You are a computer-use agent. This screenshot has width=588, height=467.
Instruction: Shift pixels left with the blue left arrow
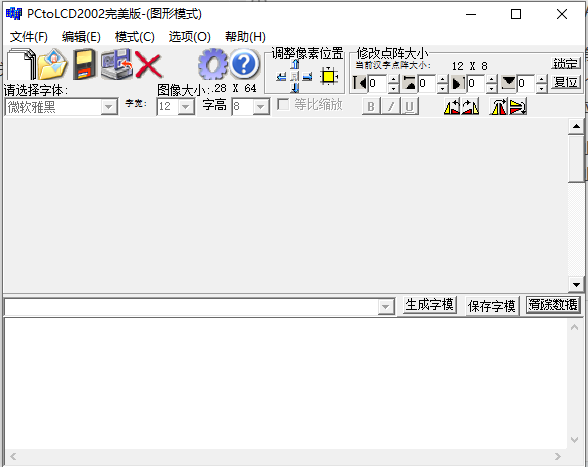click(x=281, y=77)
